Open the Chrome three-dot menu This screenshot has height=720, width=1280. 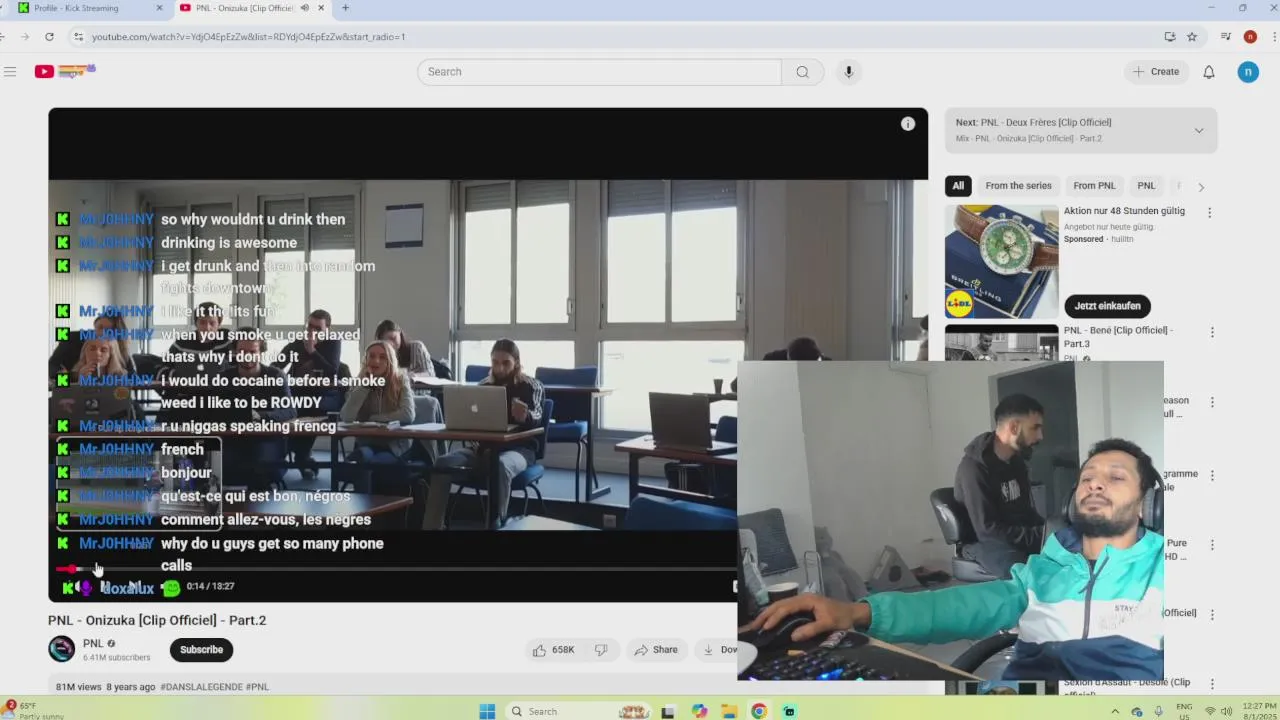1272,37
